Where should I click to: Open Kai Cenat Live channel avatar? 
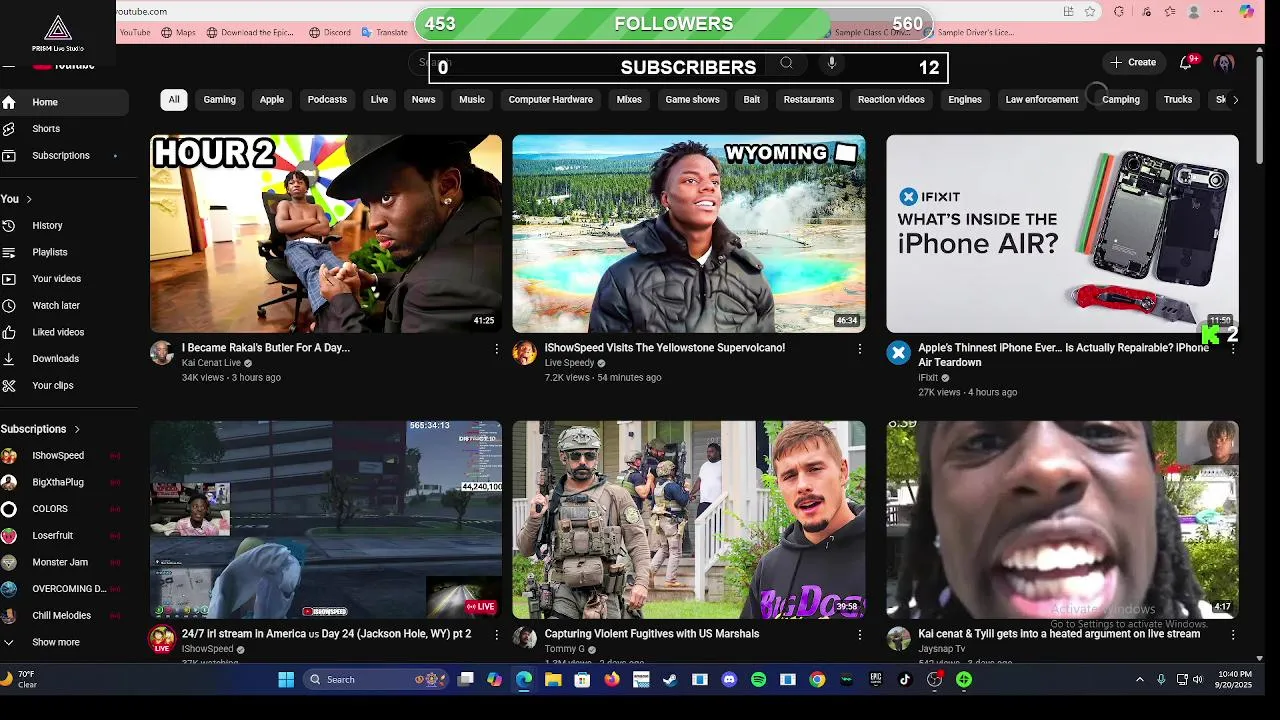[162, 352]
